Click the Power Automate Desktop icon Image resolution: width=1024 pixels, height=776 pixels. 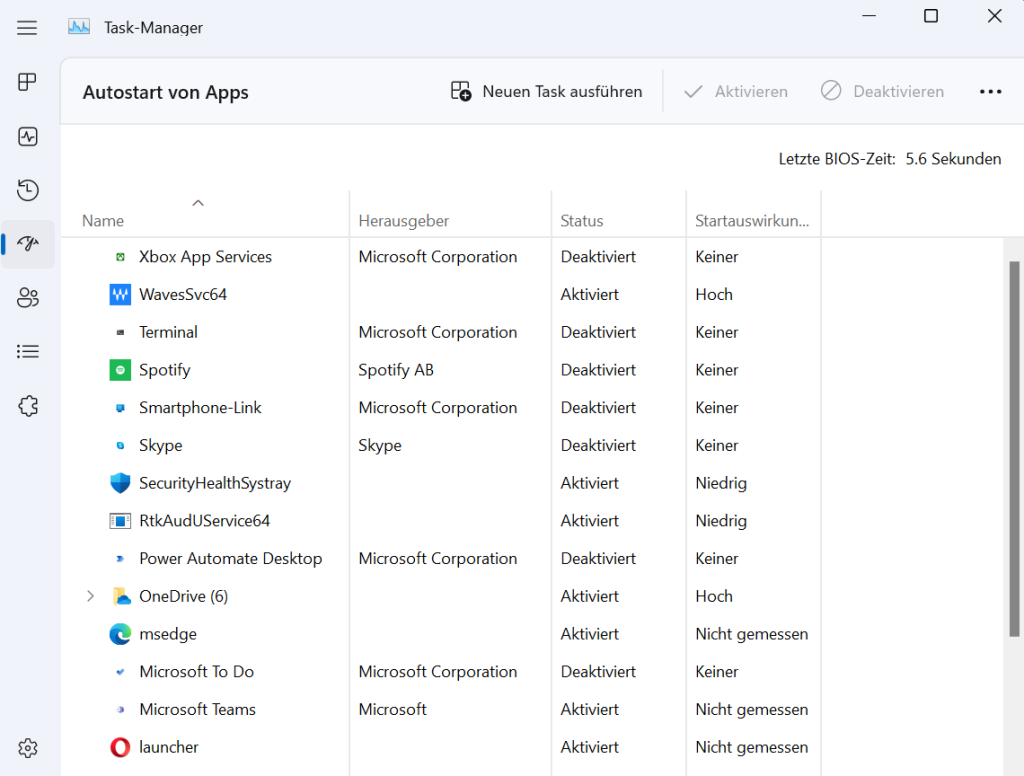pyautogui.click(x=120, y=558)
